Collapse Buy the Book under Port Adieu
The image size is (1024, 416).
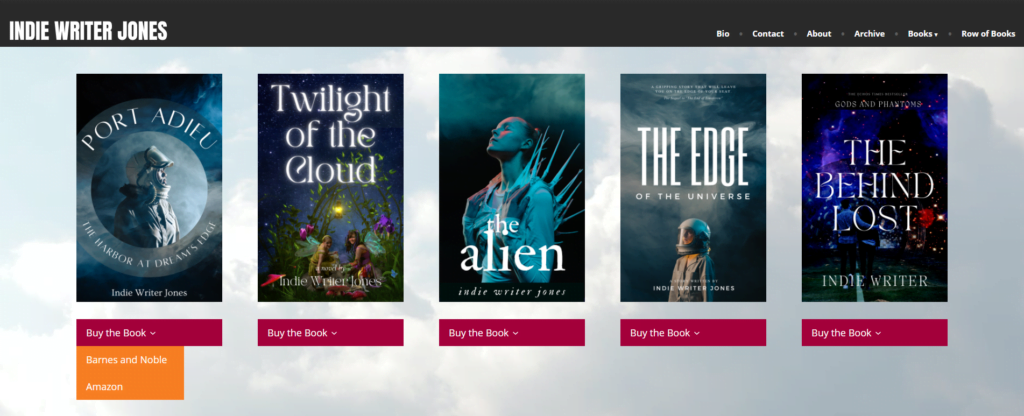[149, 332]
